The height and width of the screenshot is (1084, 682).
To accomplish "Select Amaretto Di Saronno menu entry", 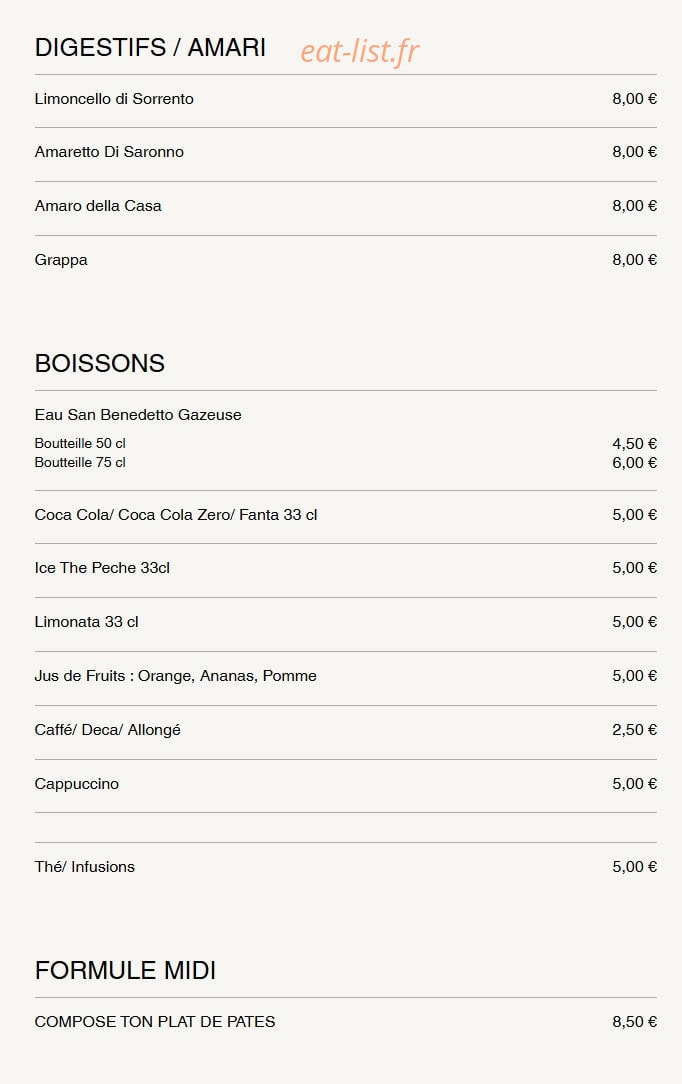I will (109, 152).
